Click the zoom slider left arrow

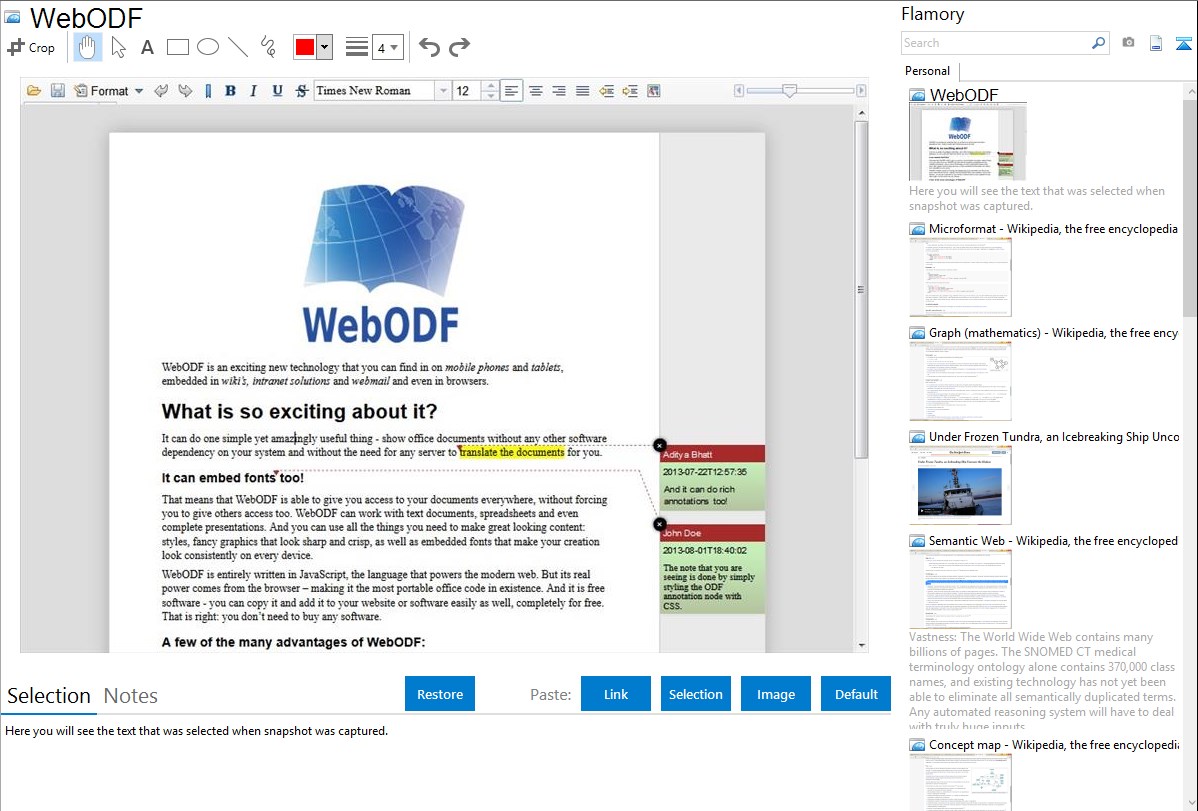coord(739,91)
